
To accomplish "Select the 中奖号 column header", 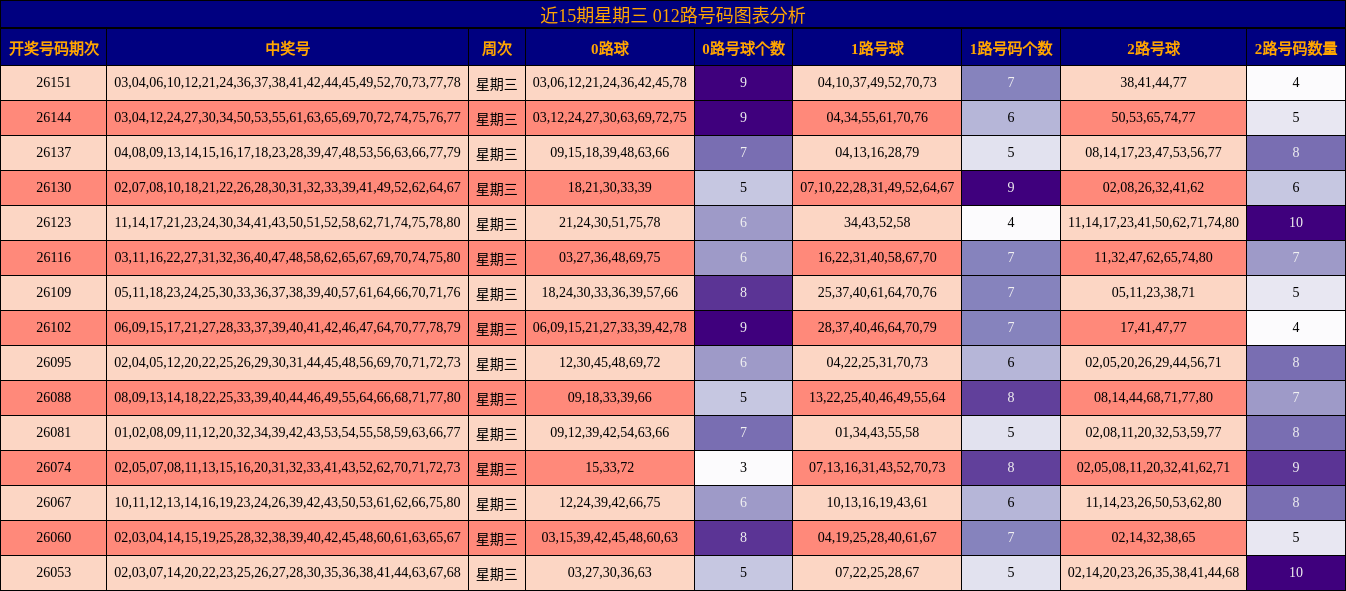I will pyautogui.click(x=287, y=48).
